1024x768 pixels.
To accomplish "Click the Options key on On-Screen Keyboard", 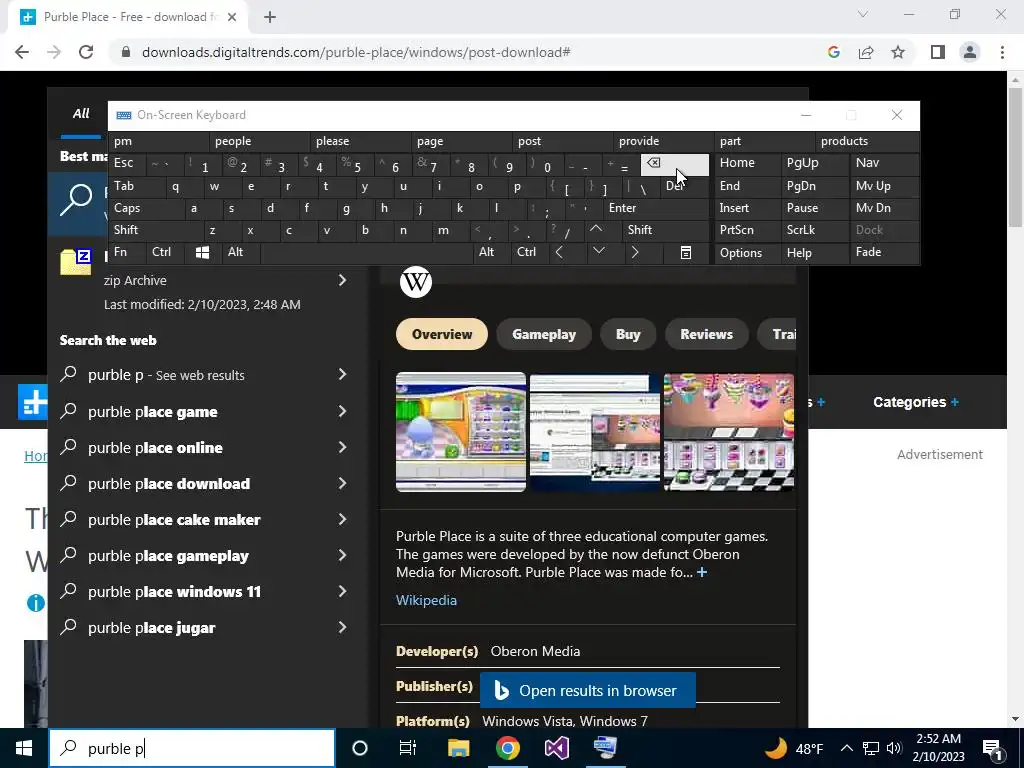I will (748, 253).
